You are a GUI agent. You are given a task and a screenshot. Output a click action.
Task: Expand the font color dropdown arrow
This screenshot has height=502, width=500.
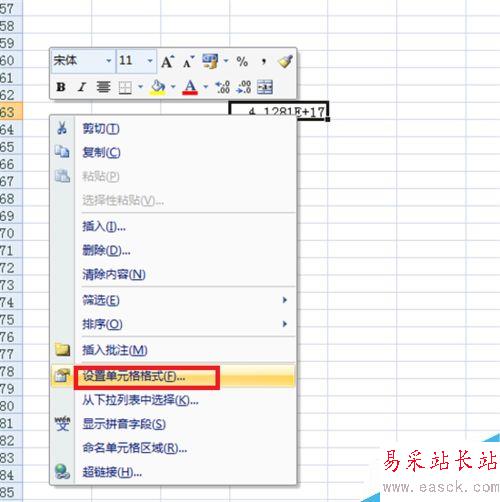point(206,87)
